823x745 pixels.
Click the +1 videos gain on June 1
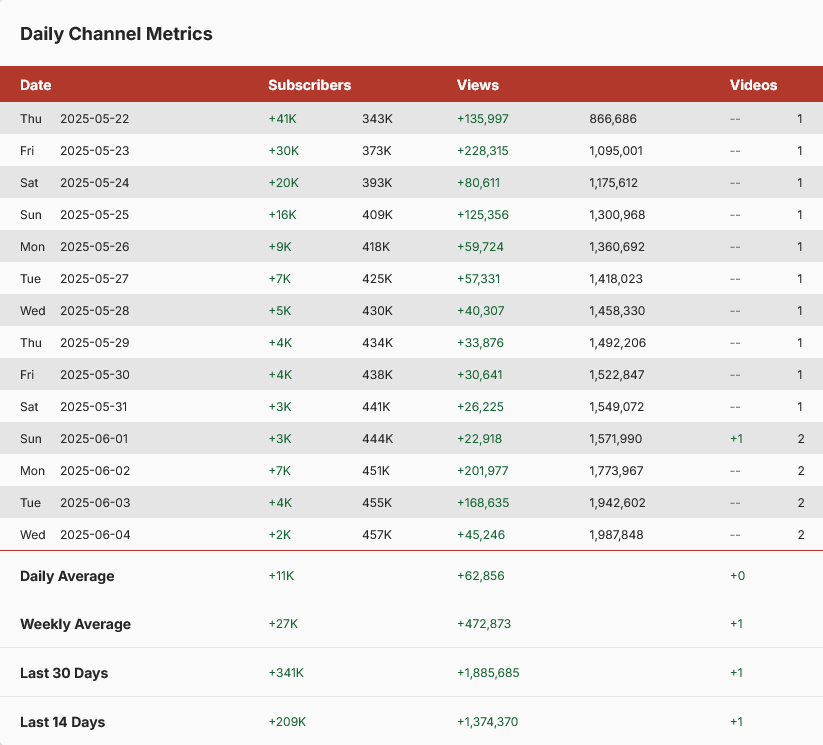736,439
